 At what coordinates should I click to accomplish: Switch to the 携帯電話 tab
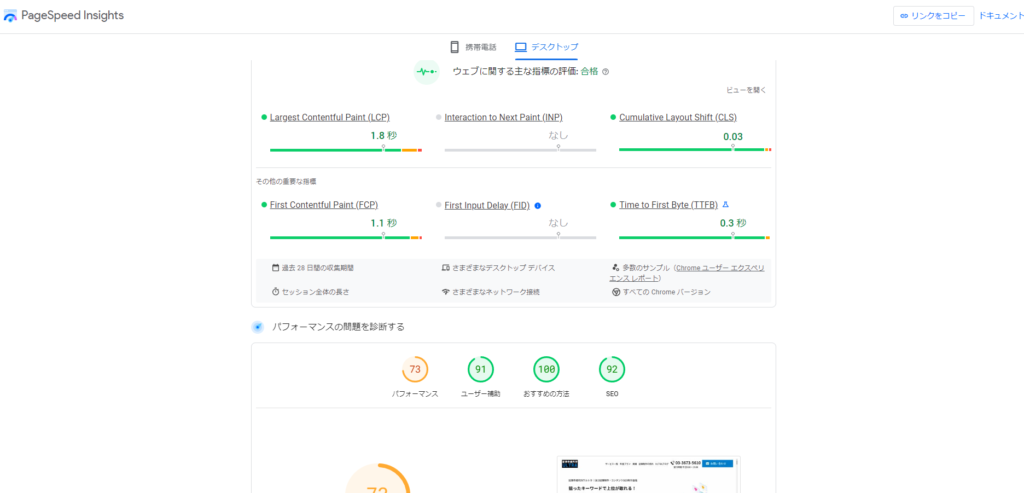(x=473, y=47)
